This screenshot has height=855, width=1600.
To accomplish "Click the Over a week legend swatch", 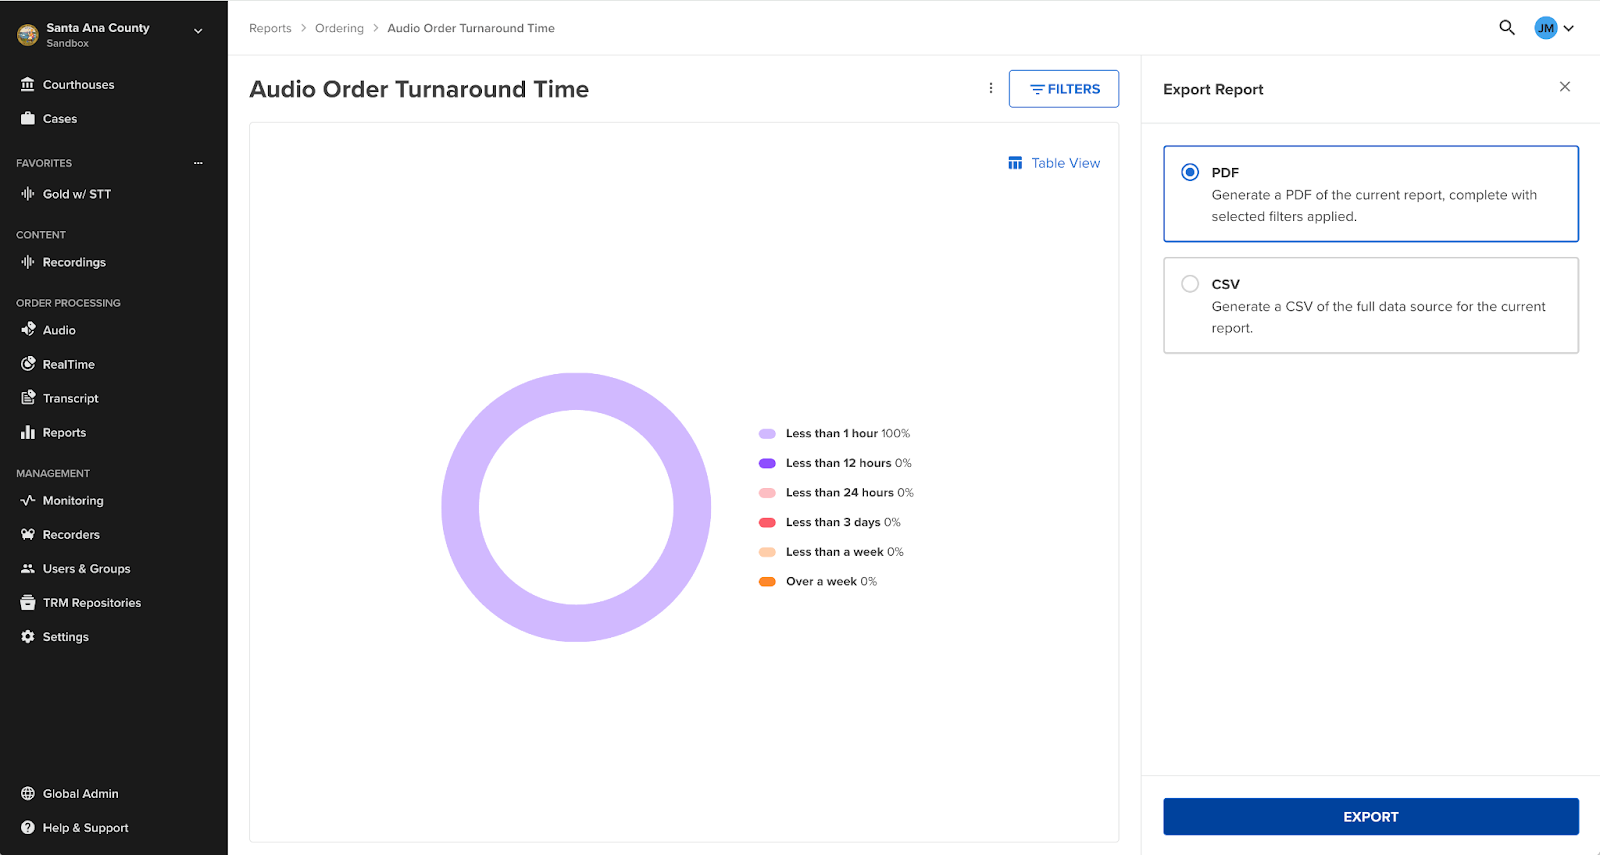I will coord(767,582).
